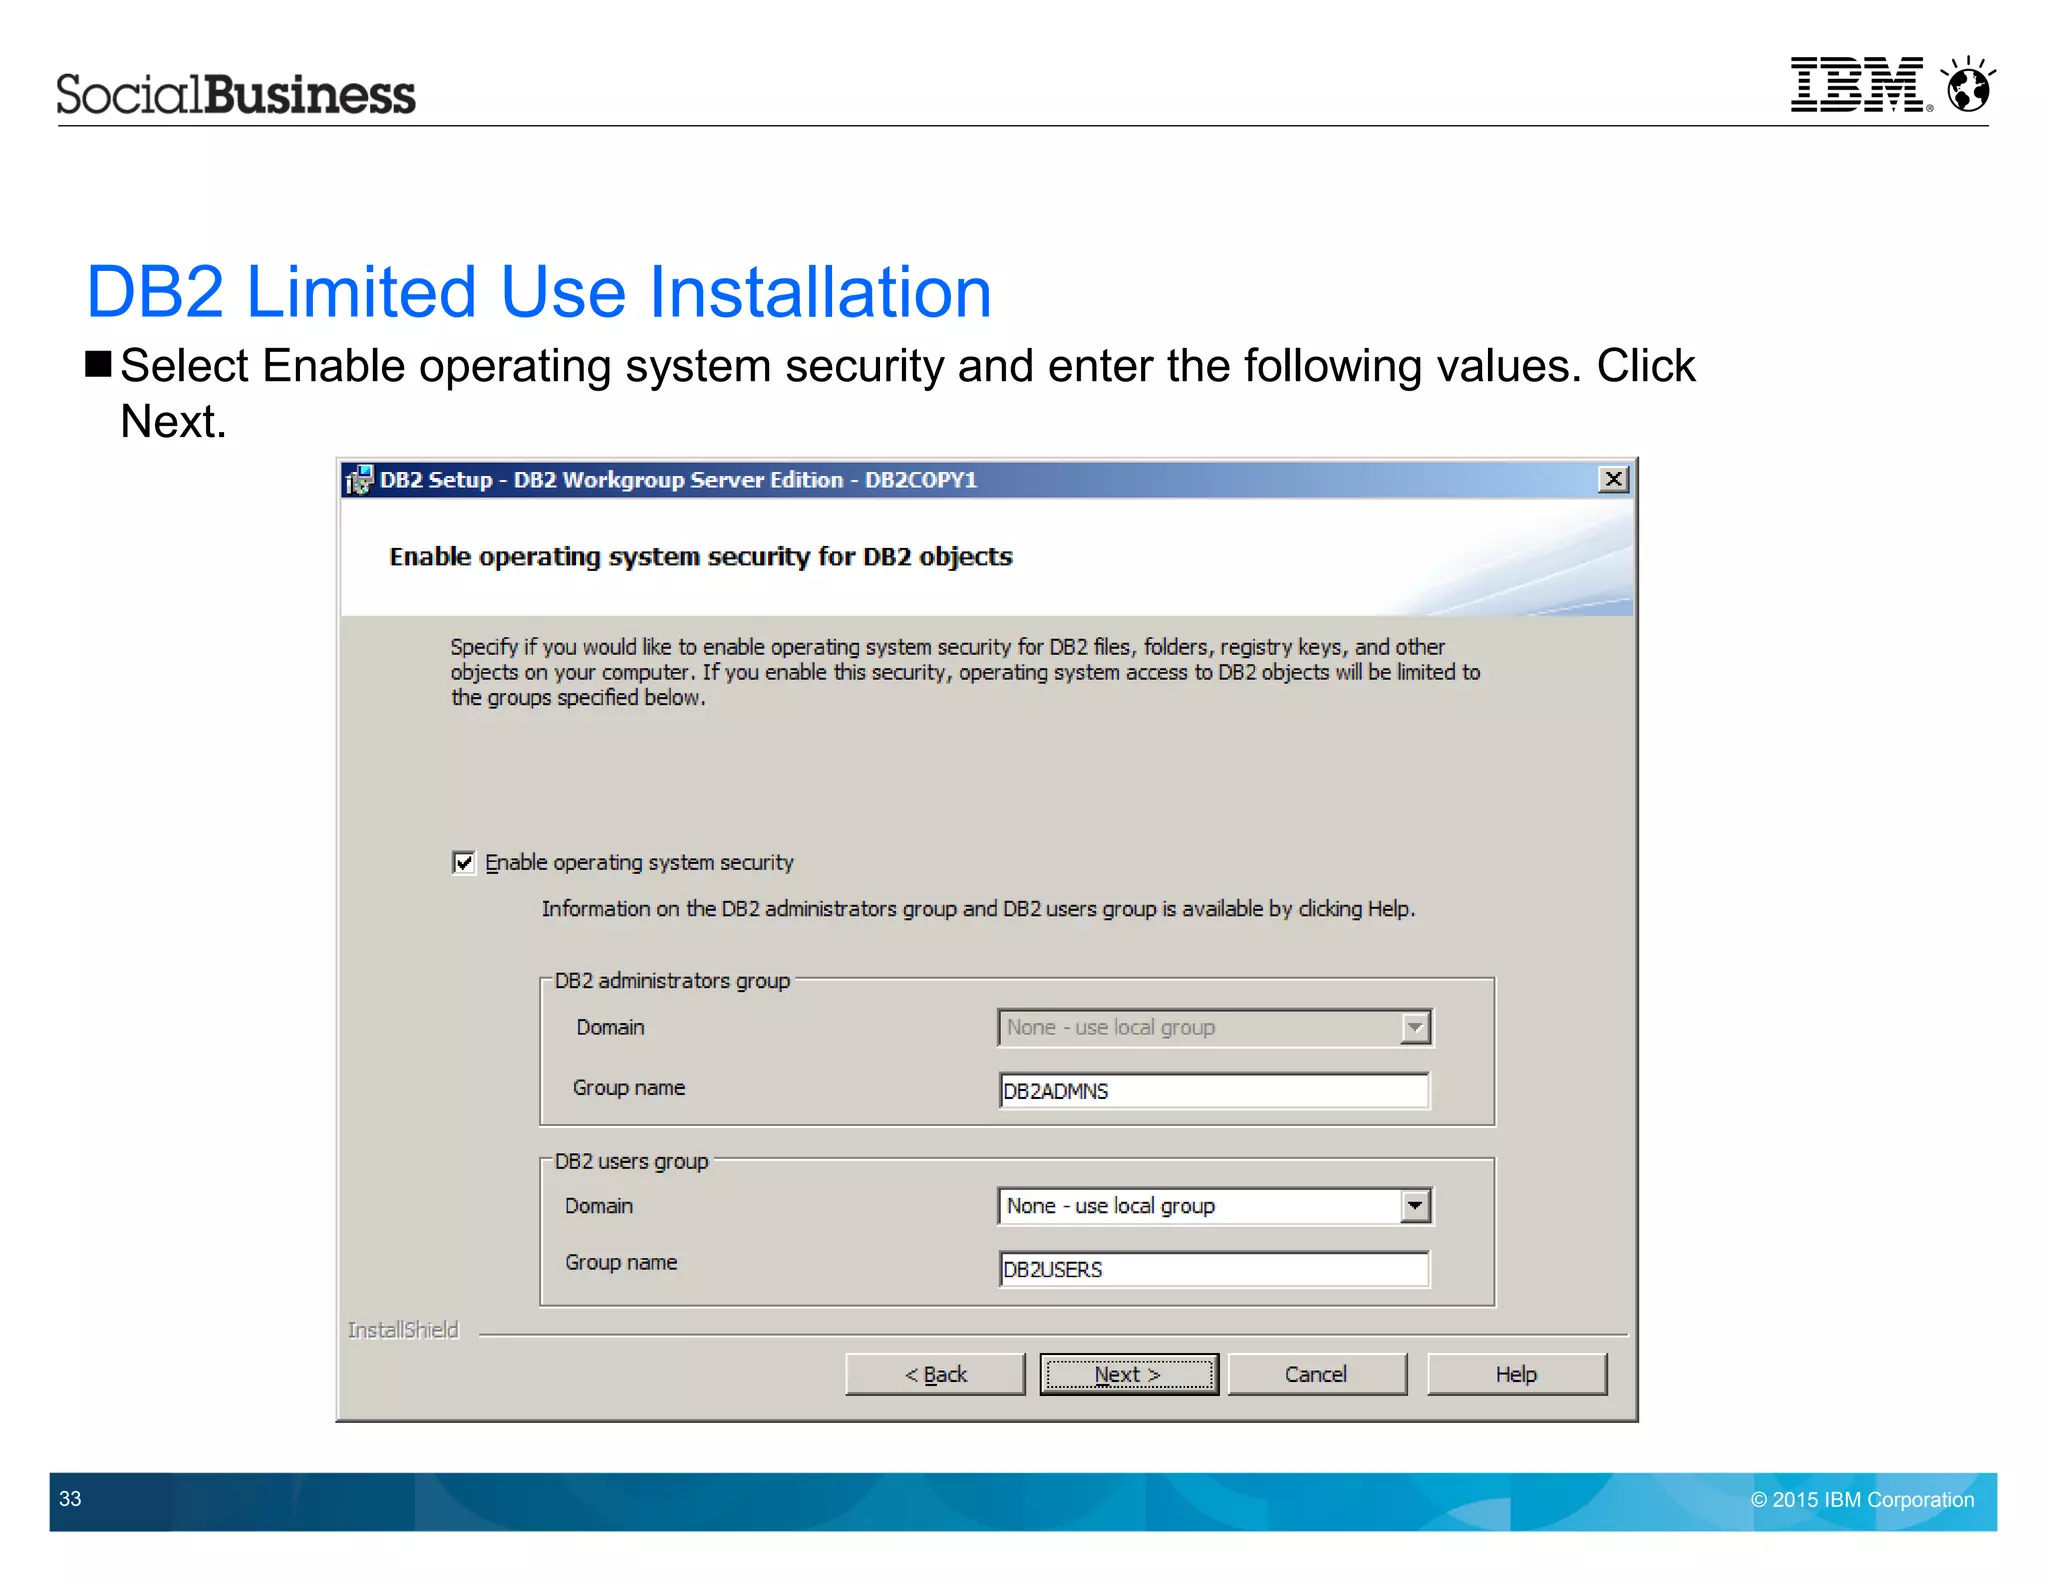Click the 'DB2 administrators group' label
The width and height of the screenshot is (2048, 1582).
click(x=672, y=981)
